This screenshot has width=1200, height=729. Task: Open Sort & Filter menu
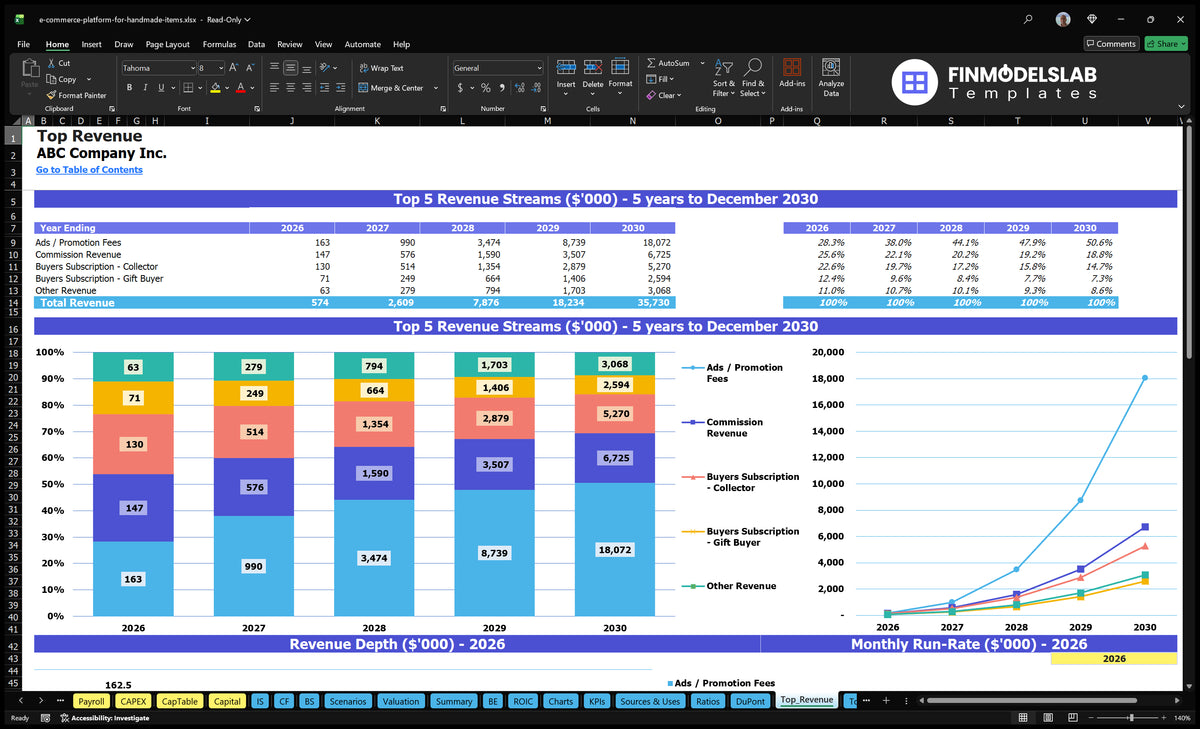(x=724, y=78)
